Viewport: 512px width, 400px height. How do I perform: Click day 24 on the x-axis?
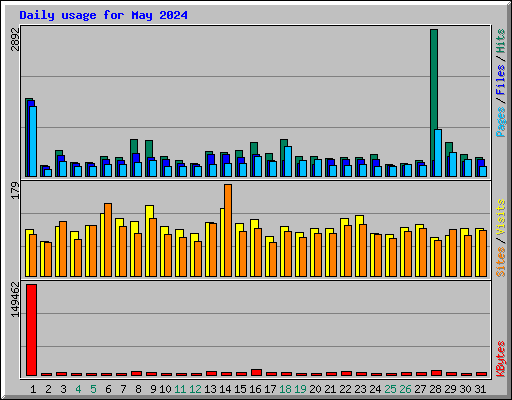pyautogui.click(x=375, y=389)
